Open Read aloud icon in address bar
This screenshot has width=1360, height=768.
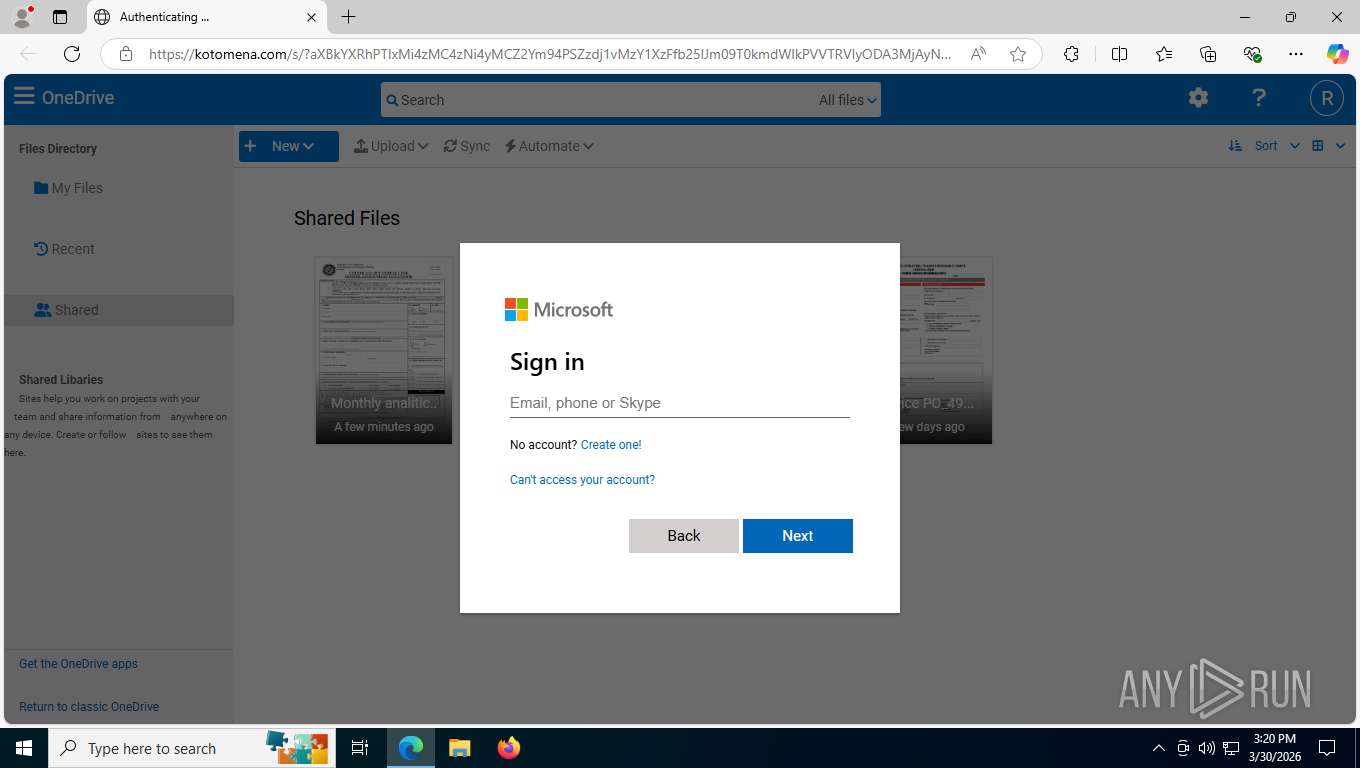click(979, 54)
